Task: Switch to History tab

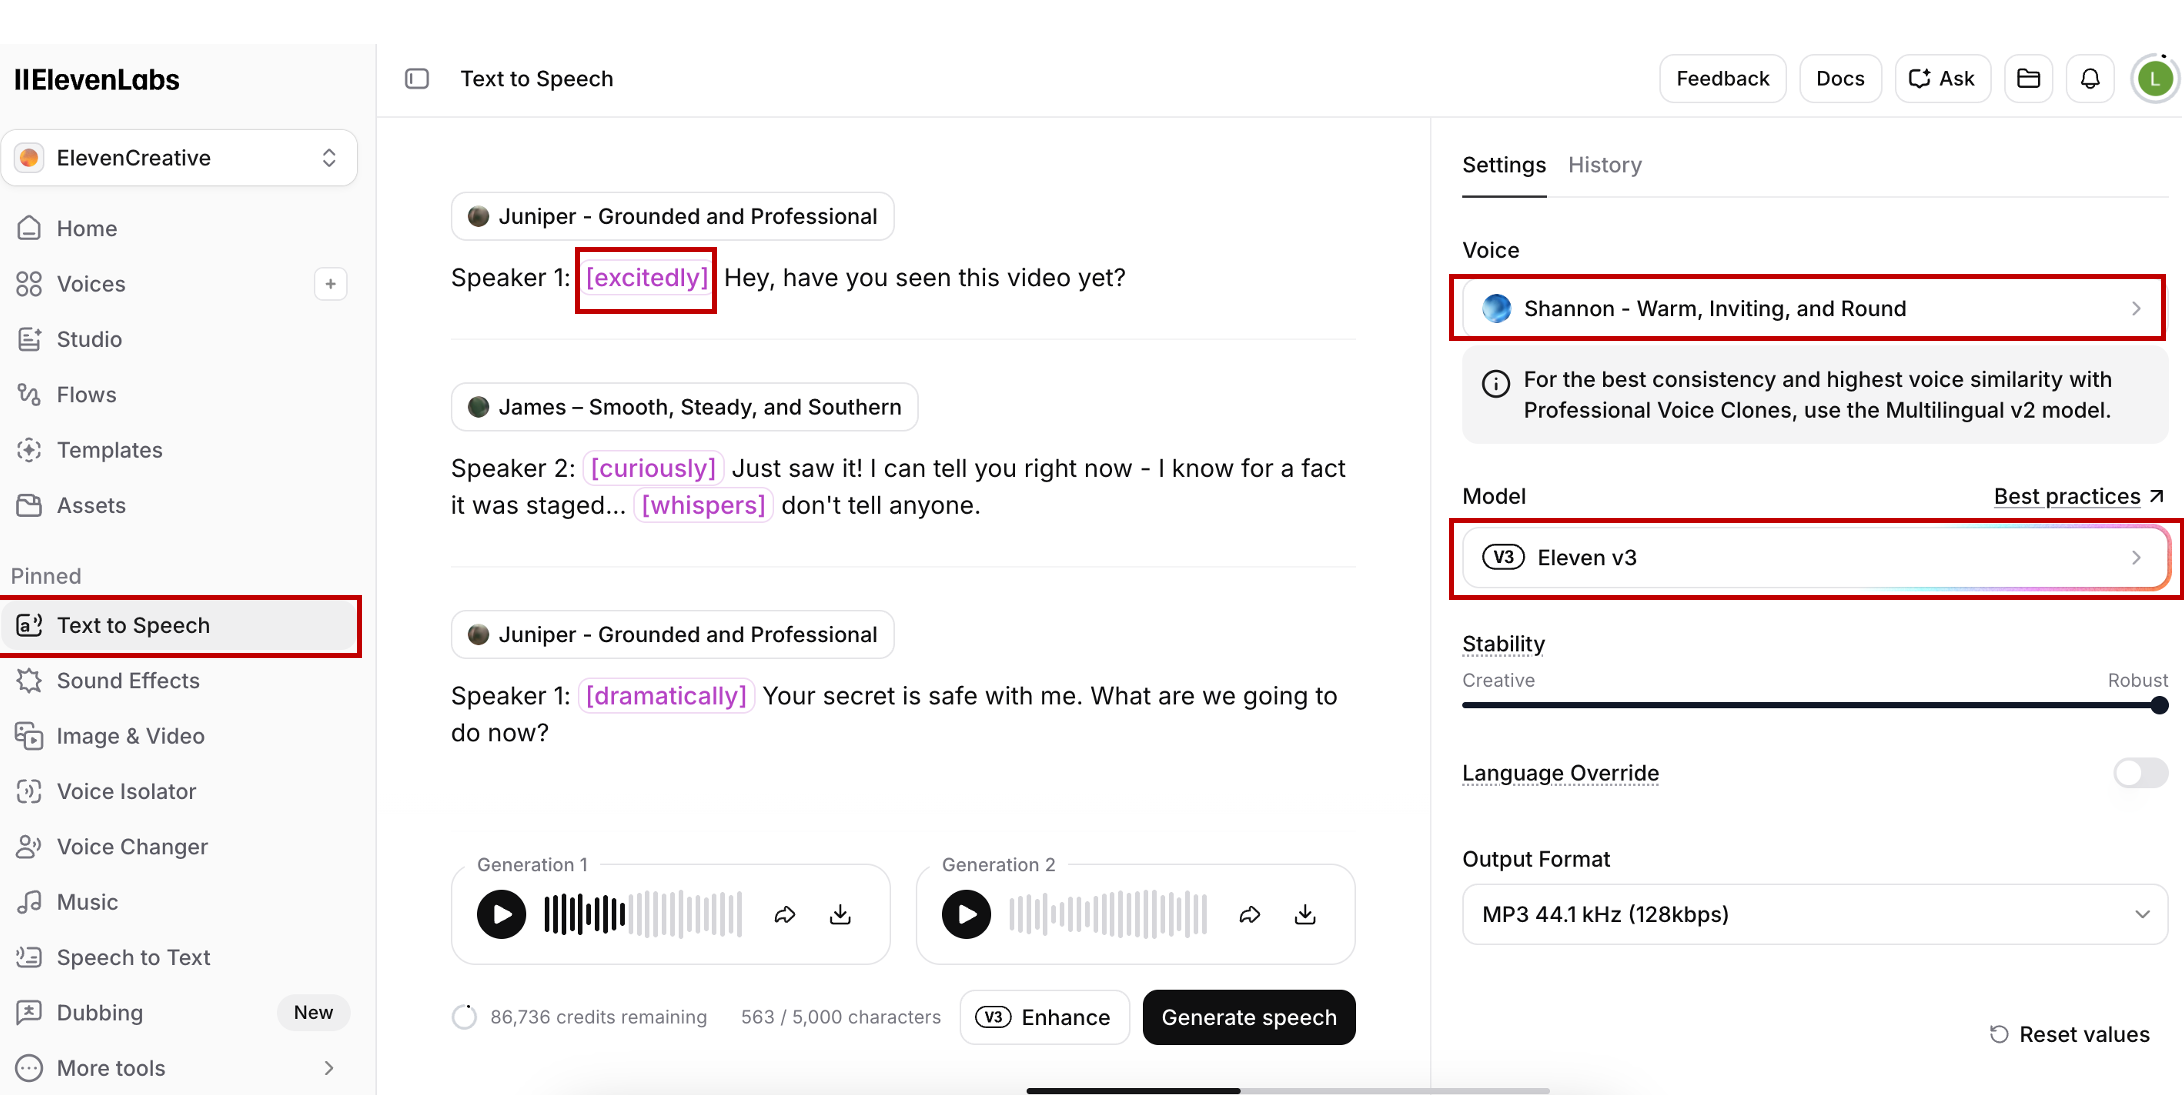Action: [x=1605, y=165]
